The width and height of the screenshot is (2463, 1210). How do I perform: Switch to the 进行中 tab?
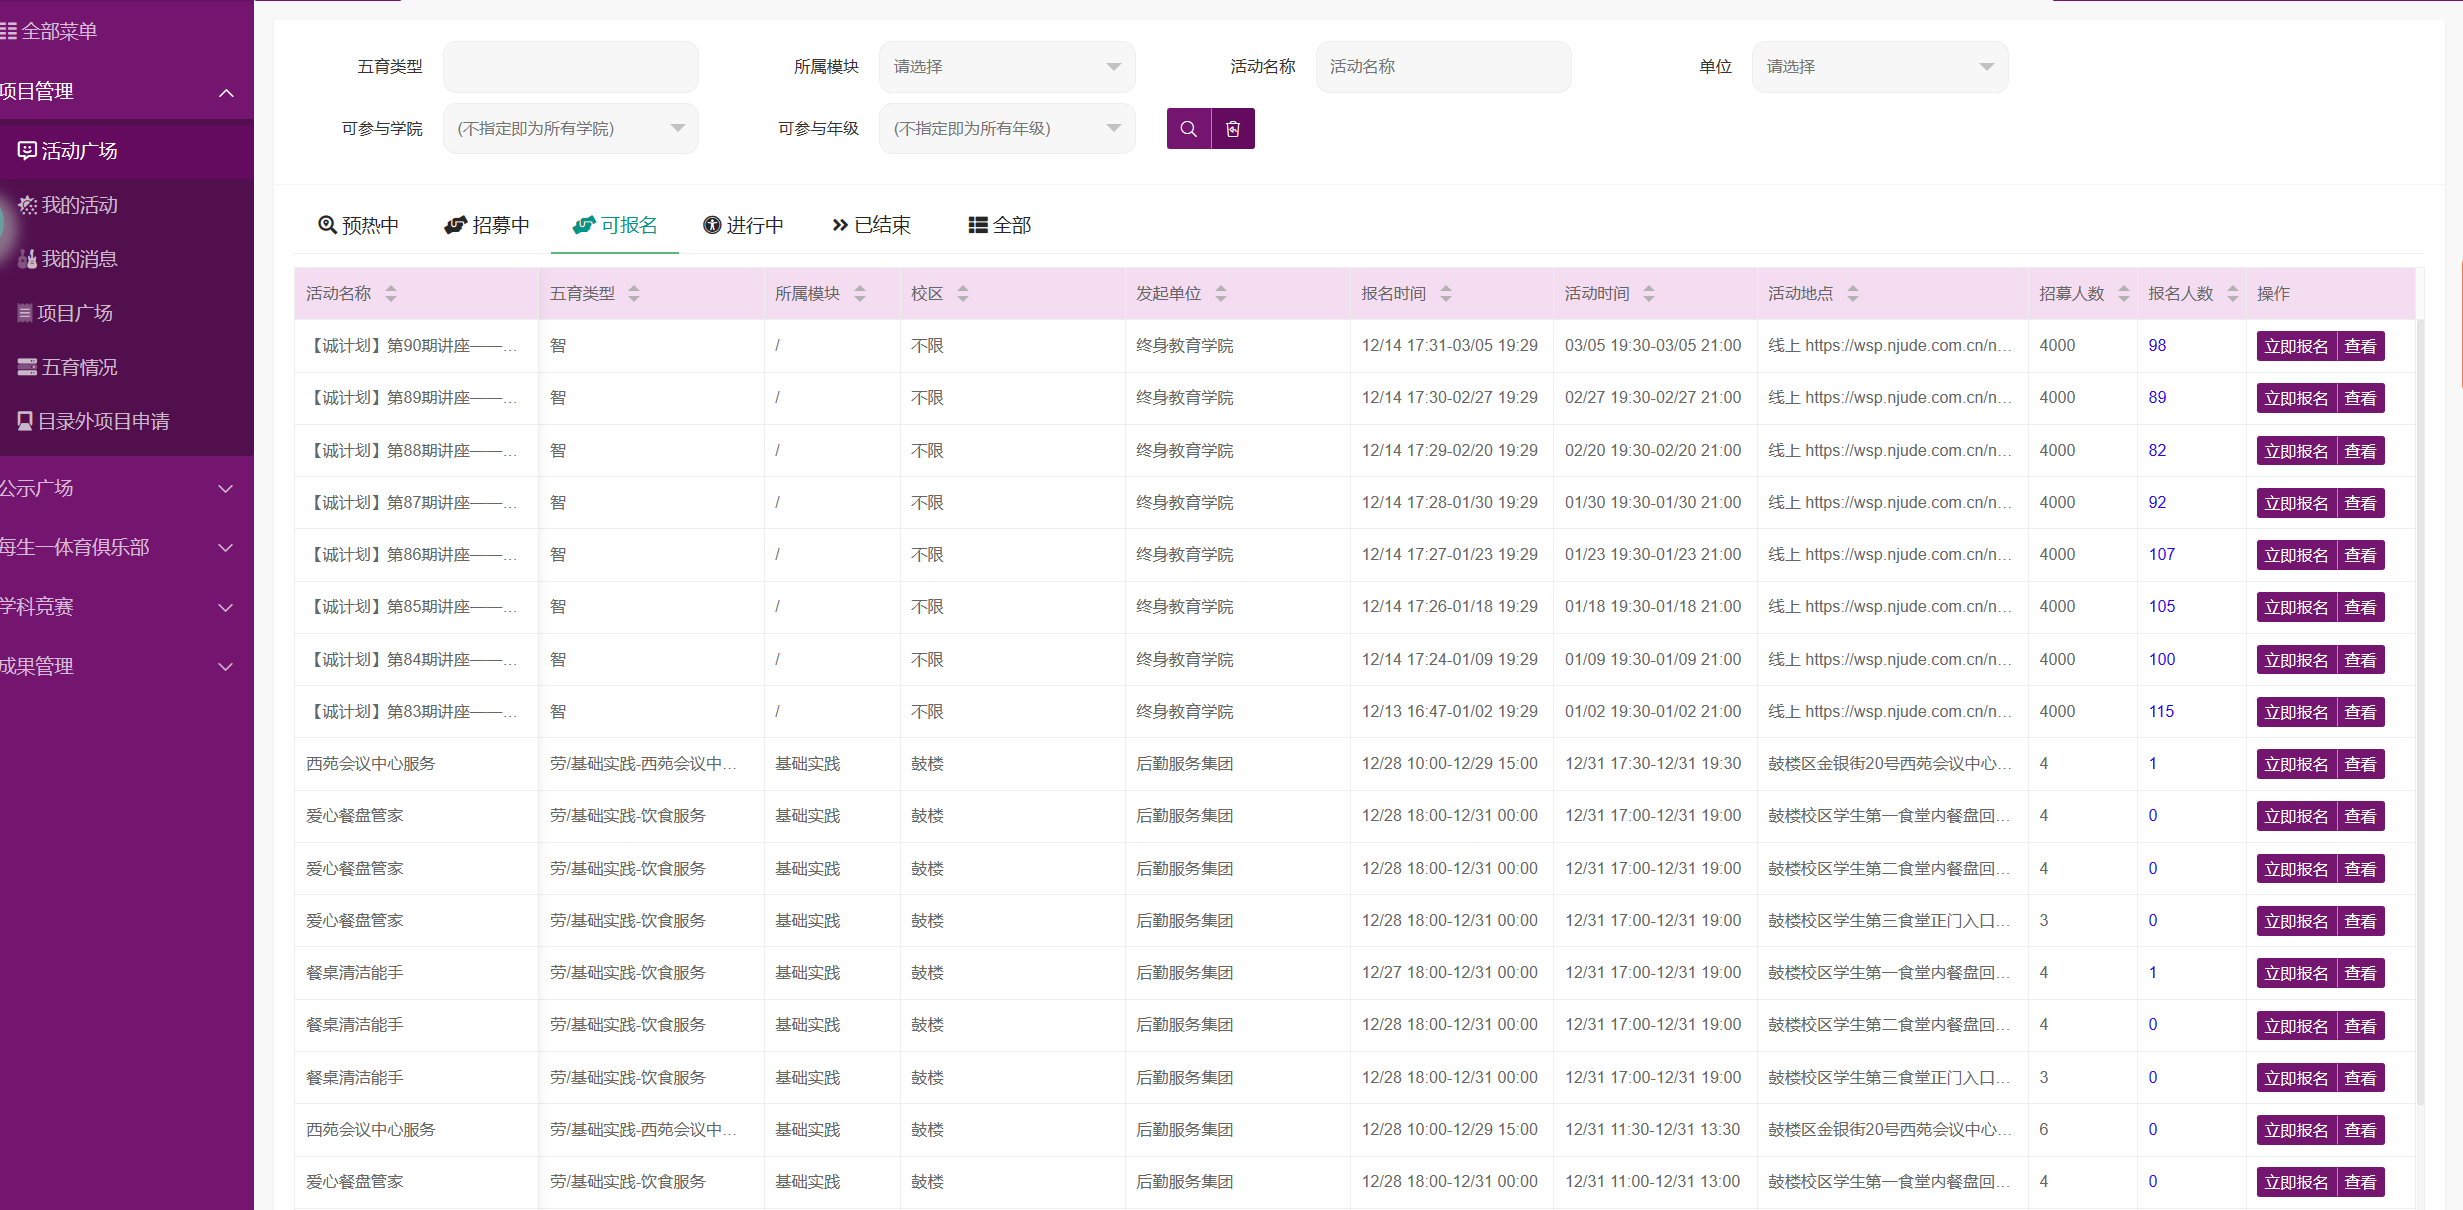[x=743, y=226]
